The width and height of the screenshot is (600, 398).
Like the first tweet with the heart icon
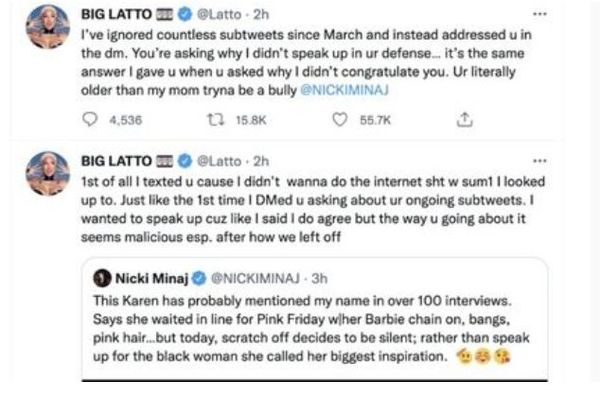pyautogui.click(x=339, y=119)
